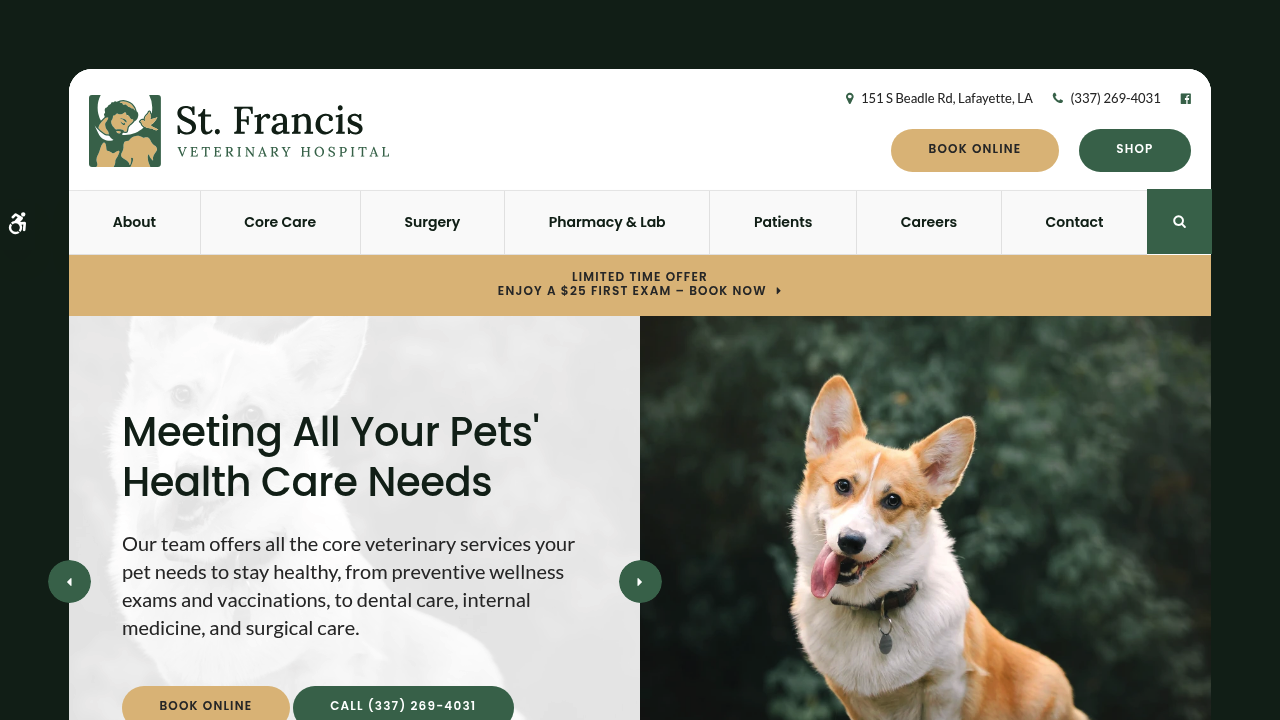The image size is (1280, 720).
Task: Click the Book Online header button
Action: tap(975, 150)
